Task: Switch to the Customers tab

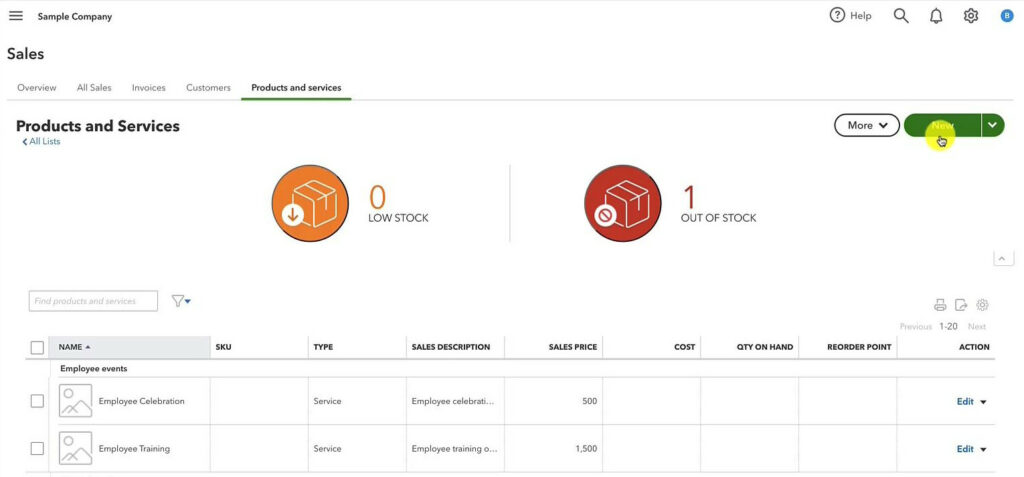Action: 208,88
